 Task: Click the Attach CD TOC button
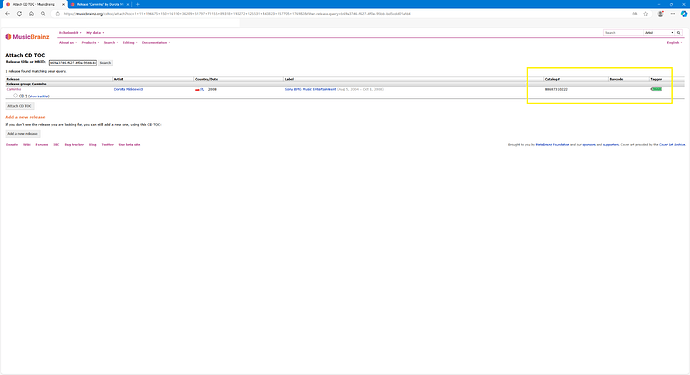click(x=19, y=106)
